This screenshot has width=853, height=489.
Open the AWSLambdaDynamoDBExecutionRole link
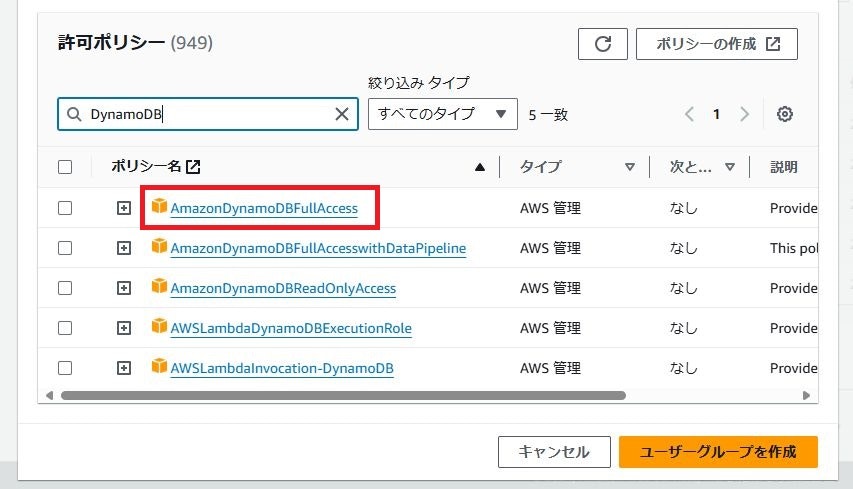coord(291,329)
